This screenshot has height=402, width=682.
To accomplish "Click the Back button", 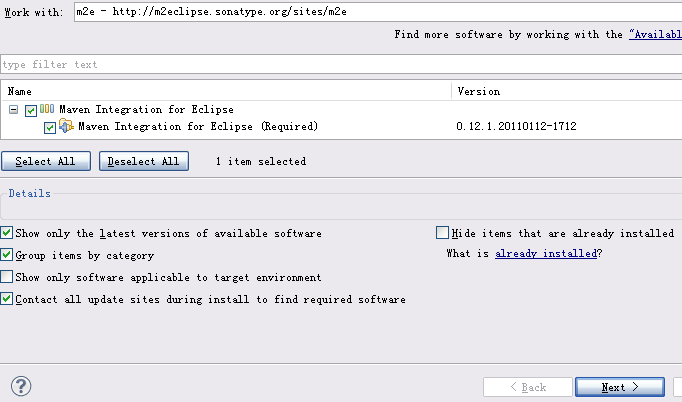I will click(x=528, y=387).
